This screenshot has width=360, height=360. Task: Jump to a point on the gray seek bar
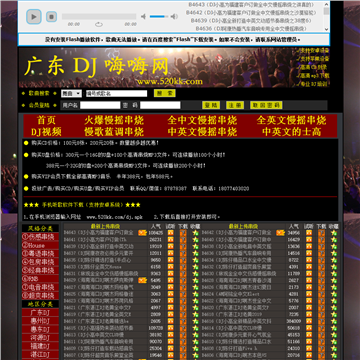click(x=99, y=16)
